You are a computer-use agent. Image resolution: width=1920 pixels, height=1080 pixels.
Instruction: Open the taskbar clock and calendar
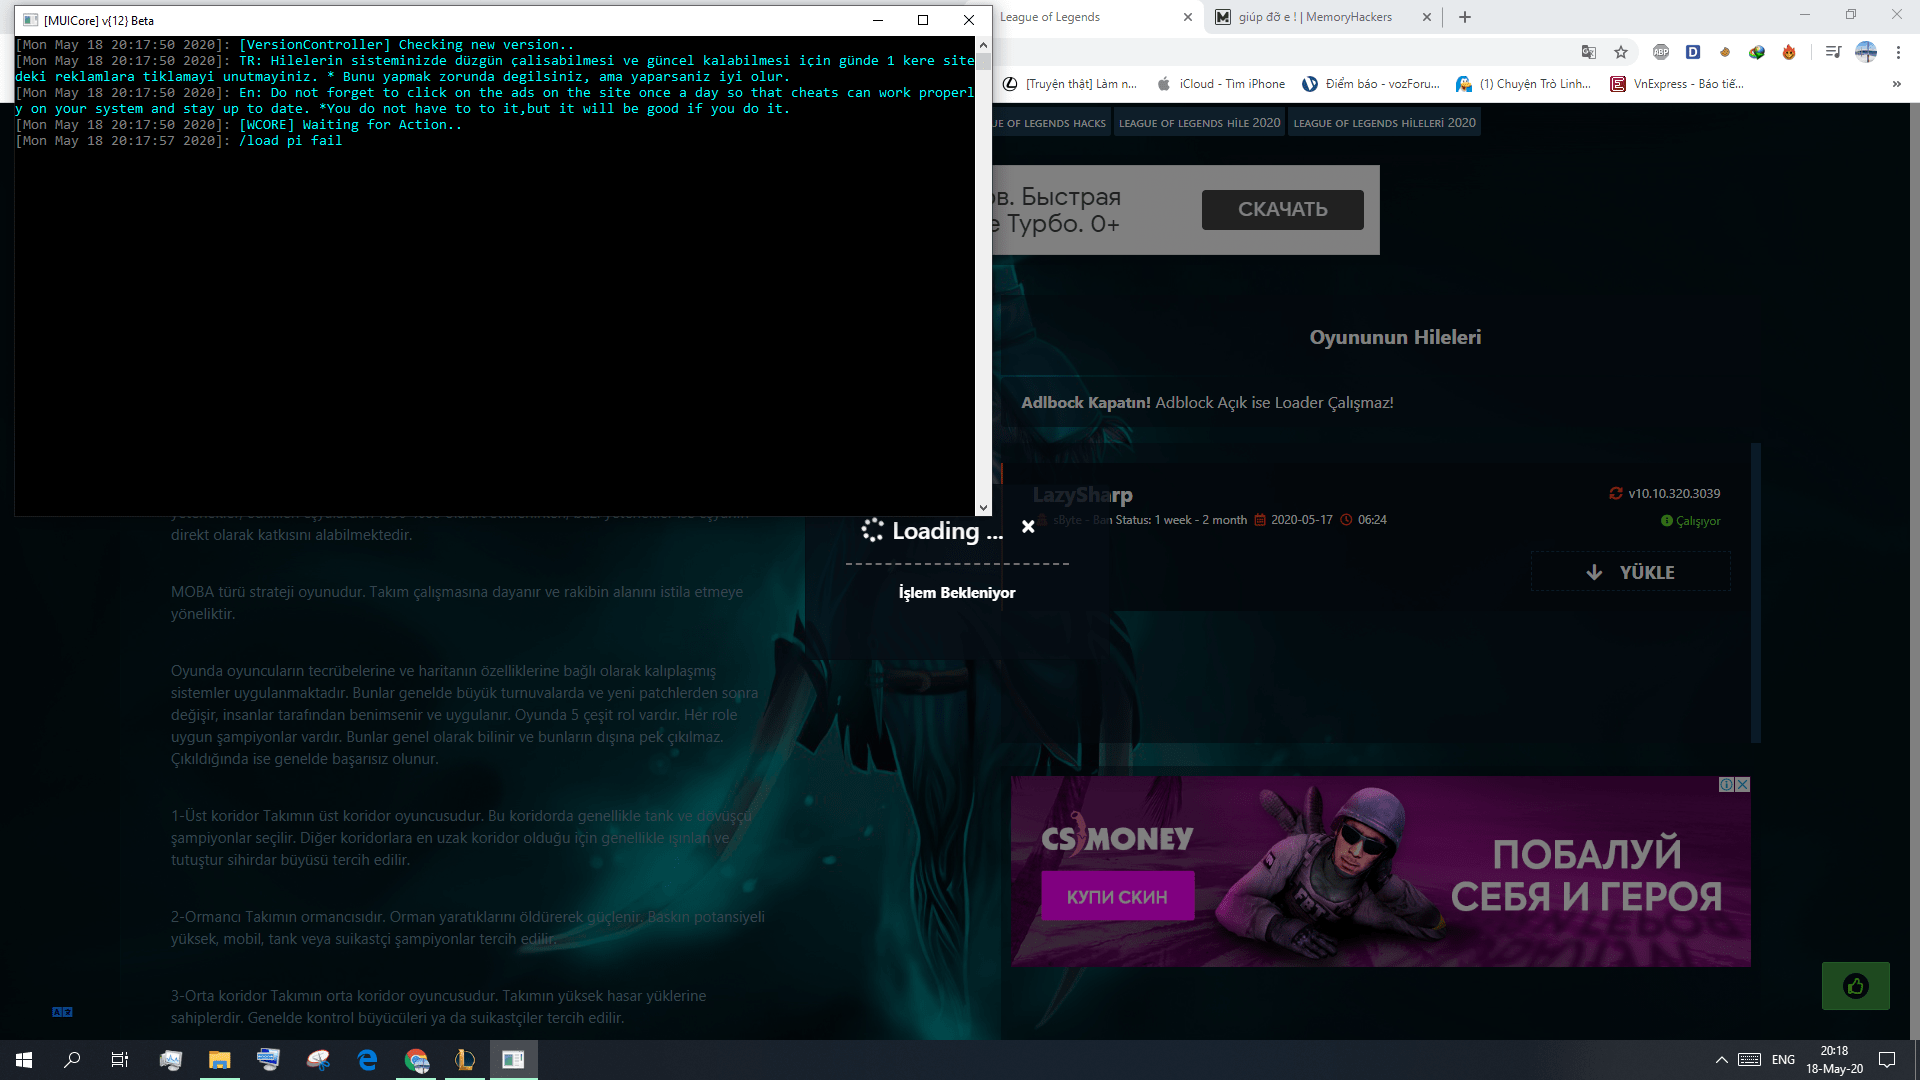[x=1834, y=1060]
